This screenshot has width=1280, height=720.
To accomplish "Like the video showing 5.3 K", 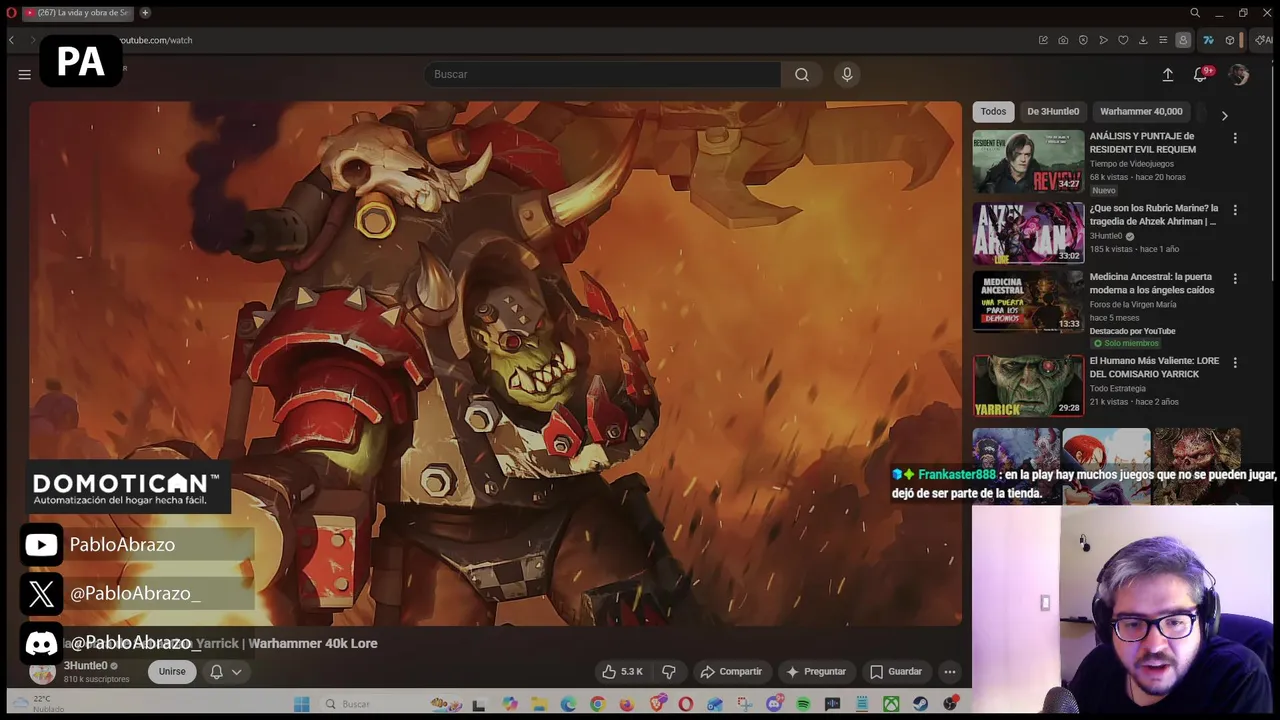I will (x=622, y=672).
